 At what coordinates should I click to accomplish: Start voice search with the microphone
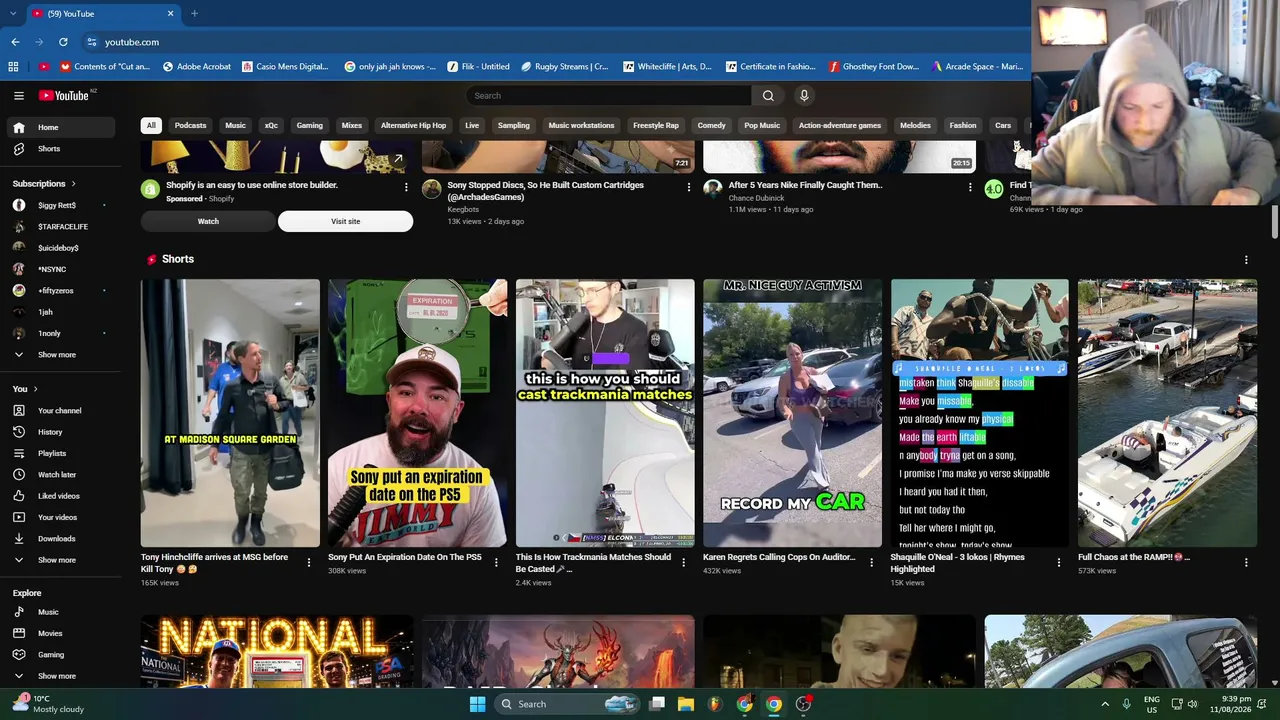coord(803,95)
